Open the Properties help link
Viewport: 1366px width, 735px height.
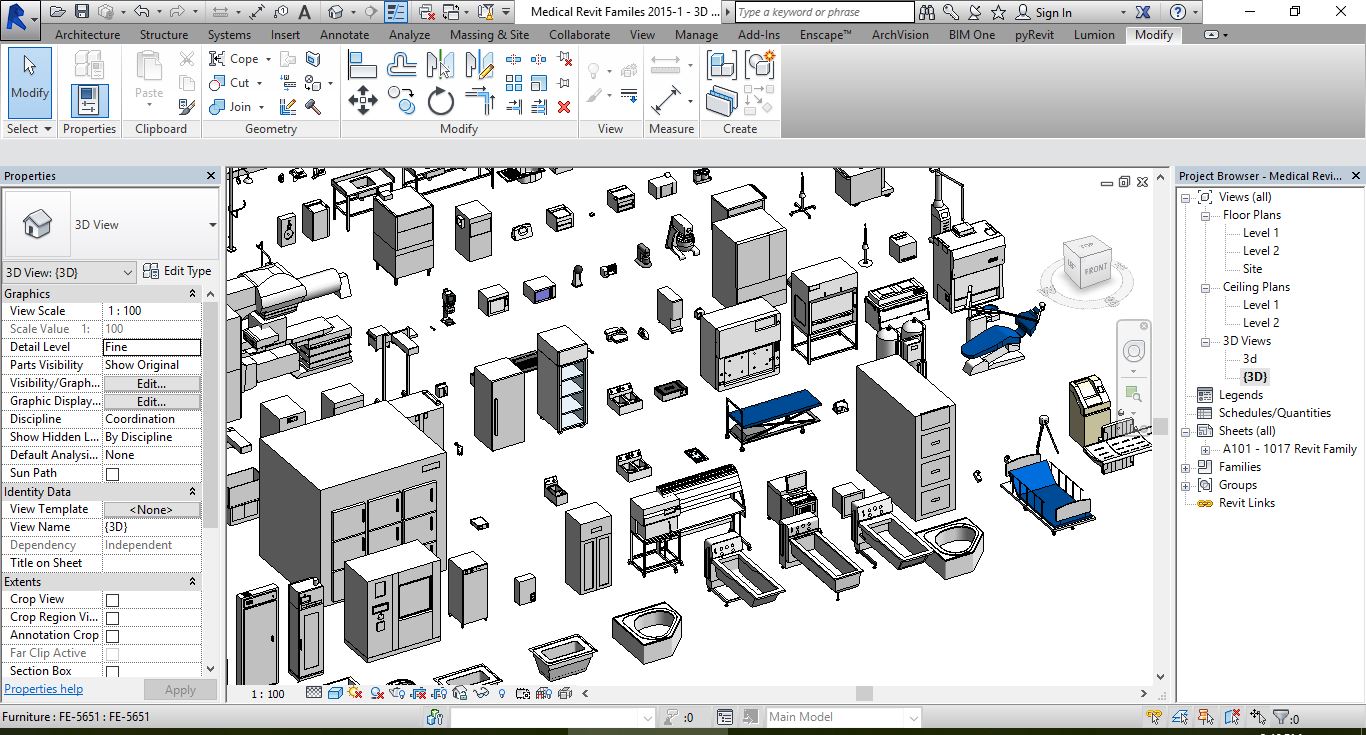pyautogui.click(x=43, y=689)
